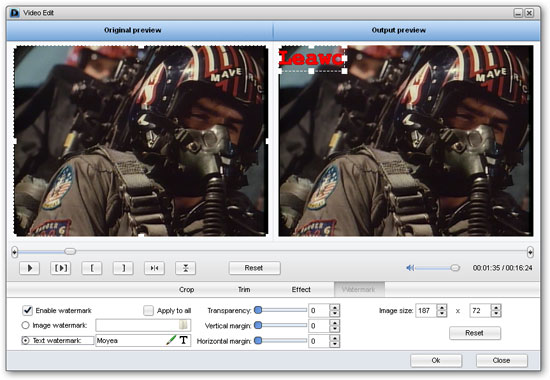Click the playback position slider handle

click(x=70, y=251)
